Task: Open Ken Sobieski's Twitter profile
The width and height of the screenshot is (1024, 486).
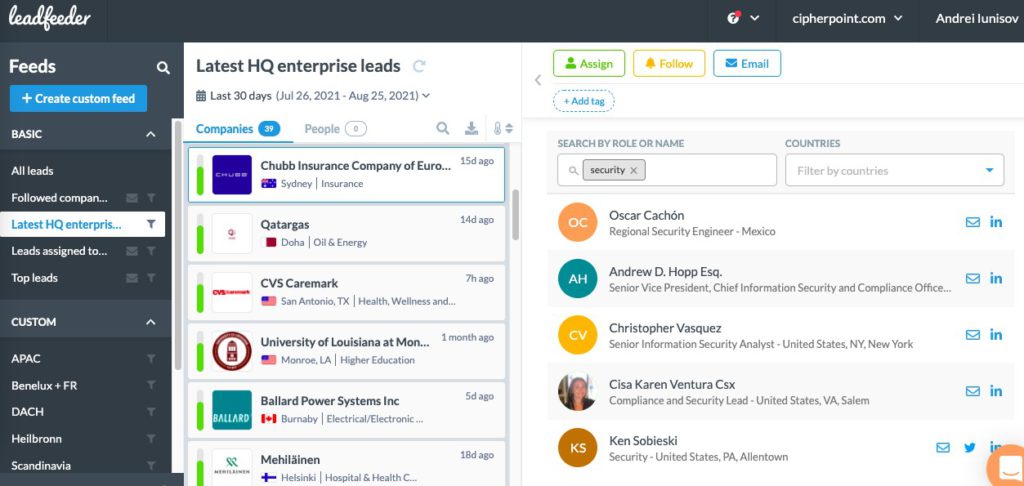Action: [970, 447]
